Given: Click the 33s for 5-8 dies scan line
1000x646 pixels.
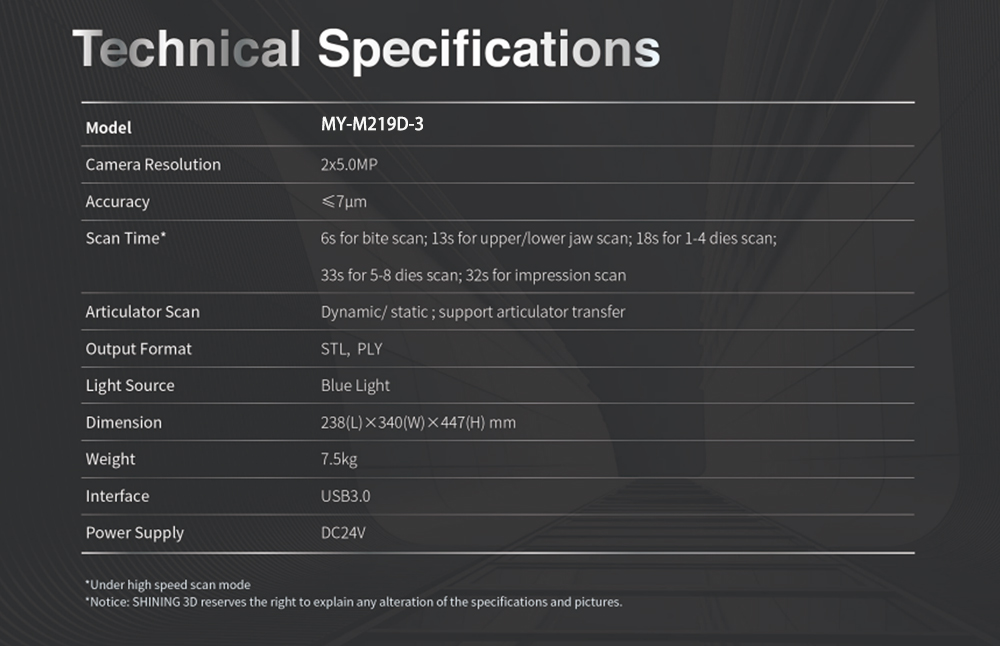Looking at the screenshot, I should pos(473,275).
